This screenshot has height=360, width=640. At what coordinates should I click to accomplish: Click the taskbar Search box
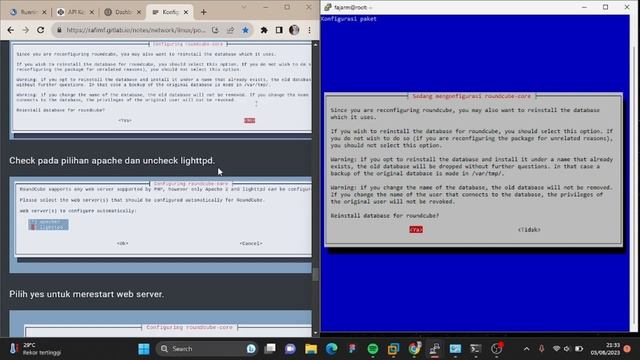pos(206,349)
